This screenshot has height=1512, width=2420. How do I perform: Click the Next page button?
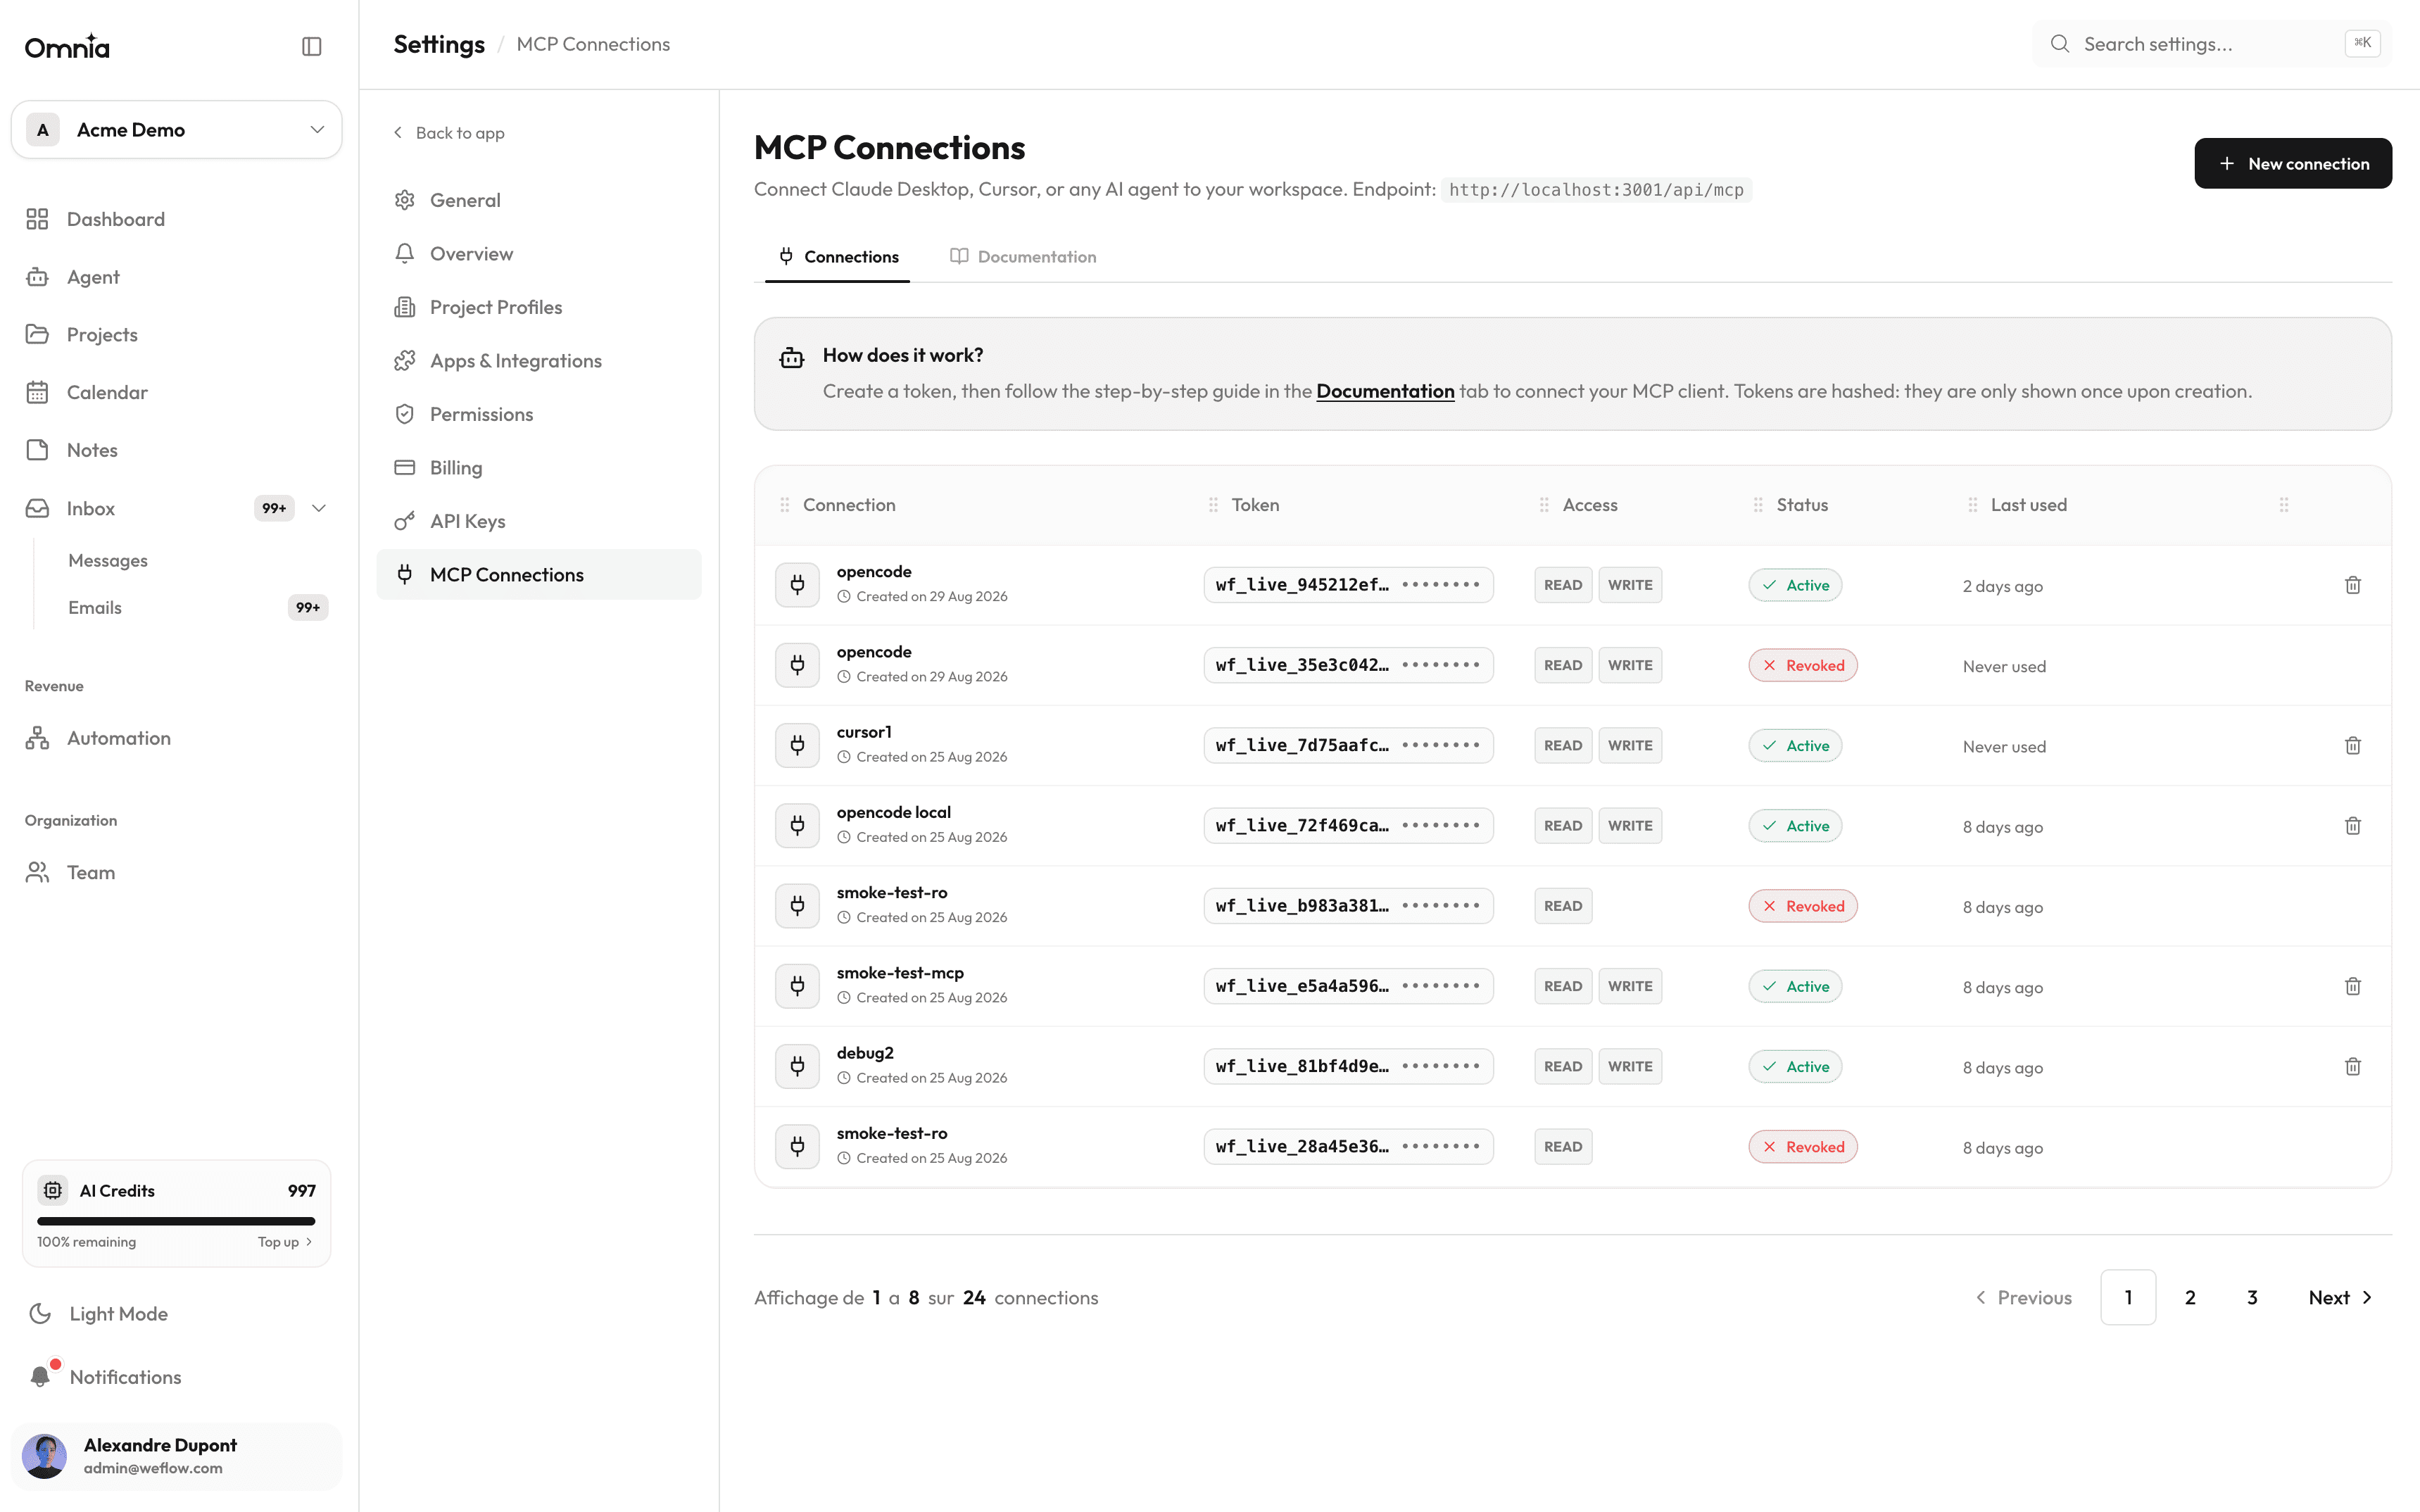[2340, 1298]
